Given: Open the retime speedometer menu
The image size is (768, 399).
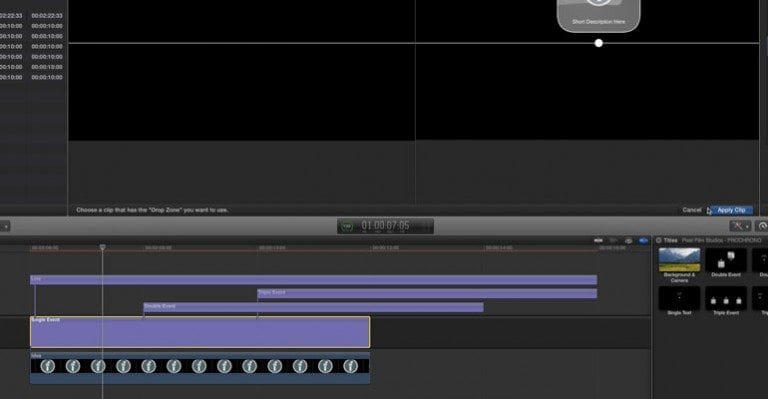Looking at the screenshot, I should click(762, 226).
